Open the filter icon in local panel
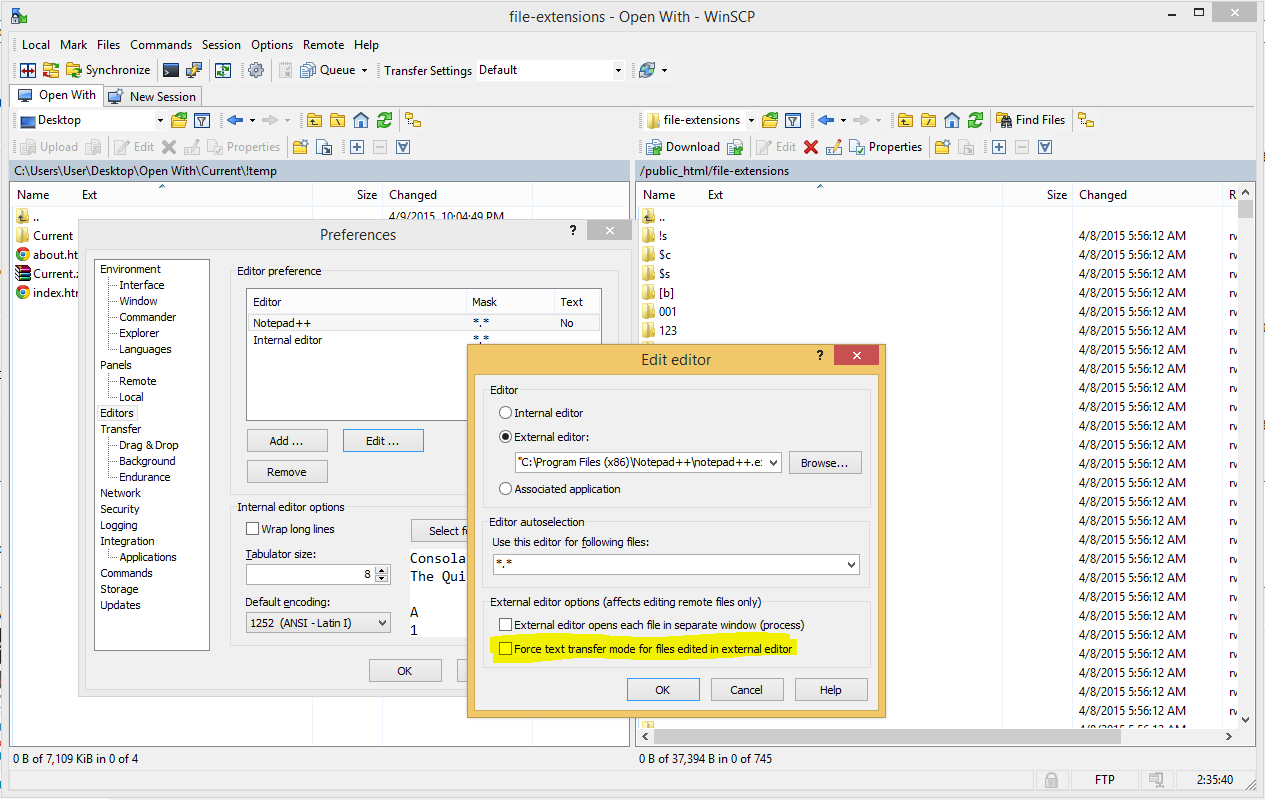Image resolution: width=1265 pixels, height=800 pixels. (202, 120)
